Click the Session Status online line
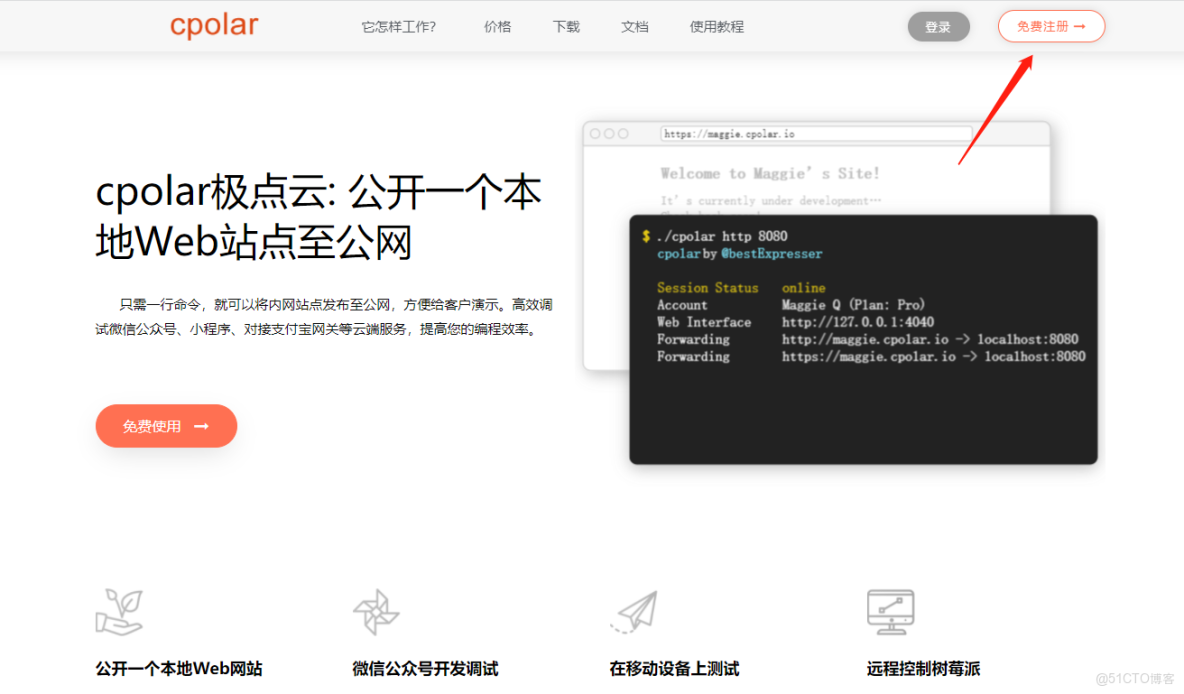The height and width of the screenshot is (694, 1184). coord(741,288)
